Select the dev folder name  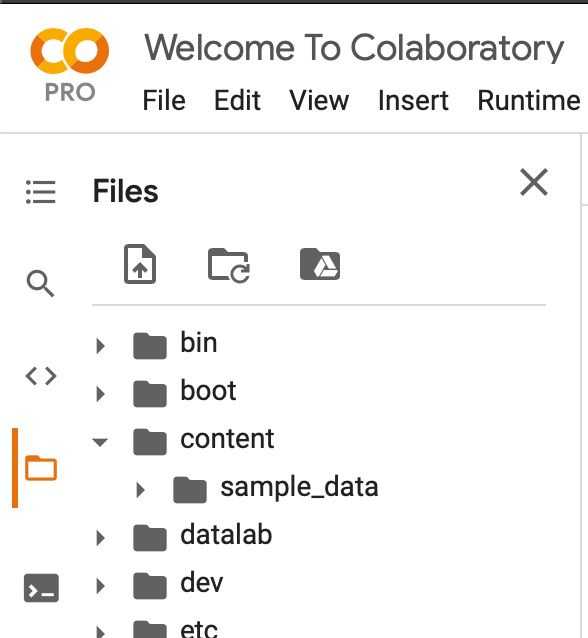201,583
